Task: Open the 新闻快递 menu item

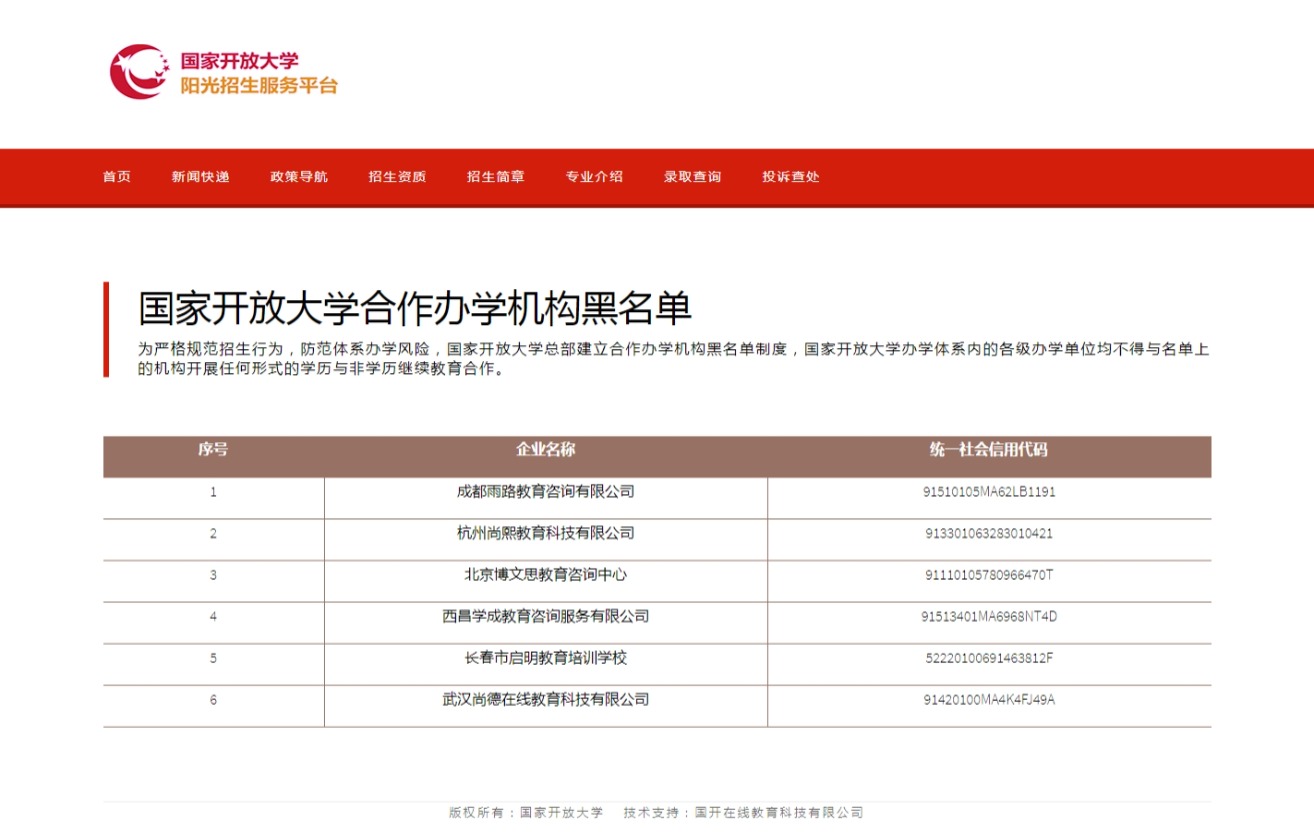Action: pos(200,177)
